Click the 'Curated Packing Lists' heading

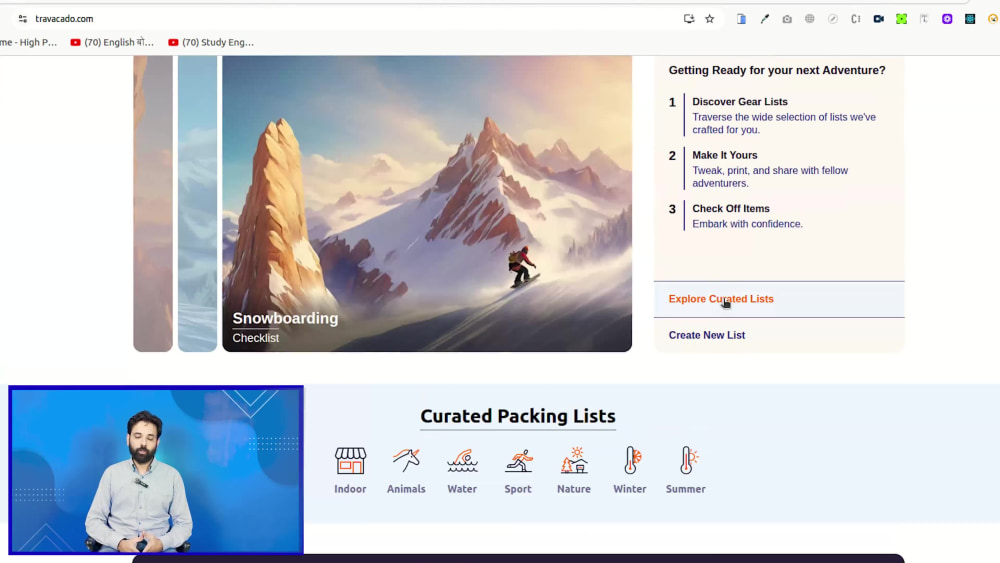click(x=518, y=416)
